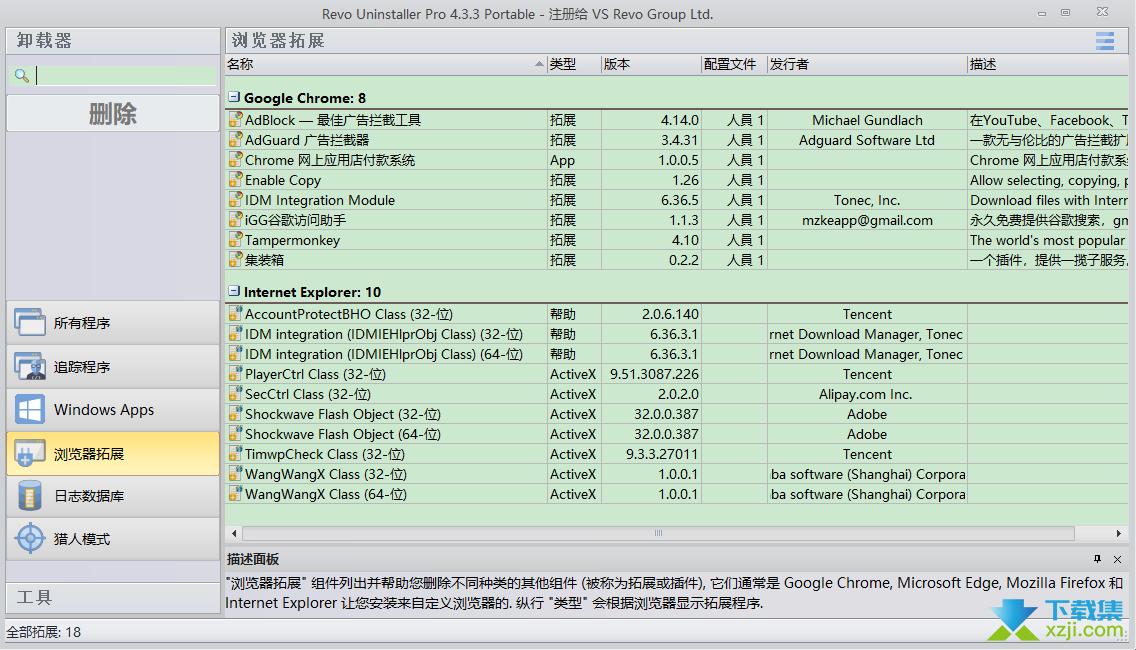Open the hamburger menu icon in browser extensions header
The height and width of the screenshot is (650, 1136).
[1105, 41]
